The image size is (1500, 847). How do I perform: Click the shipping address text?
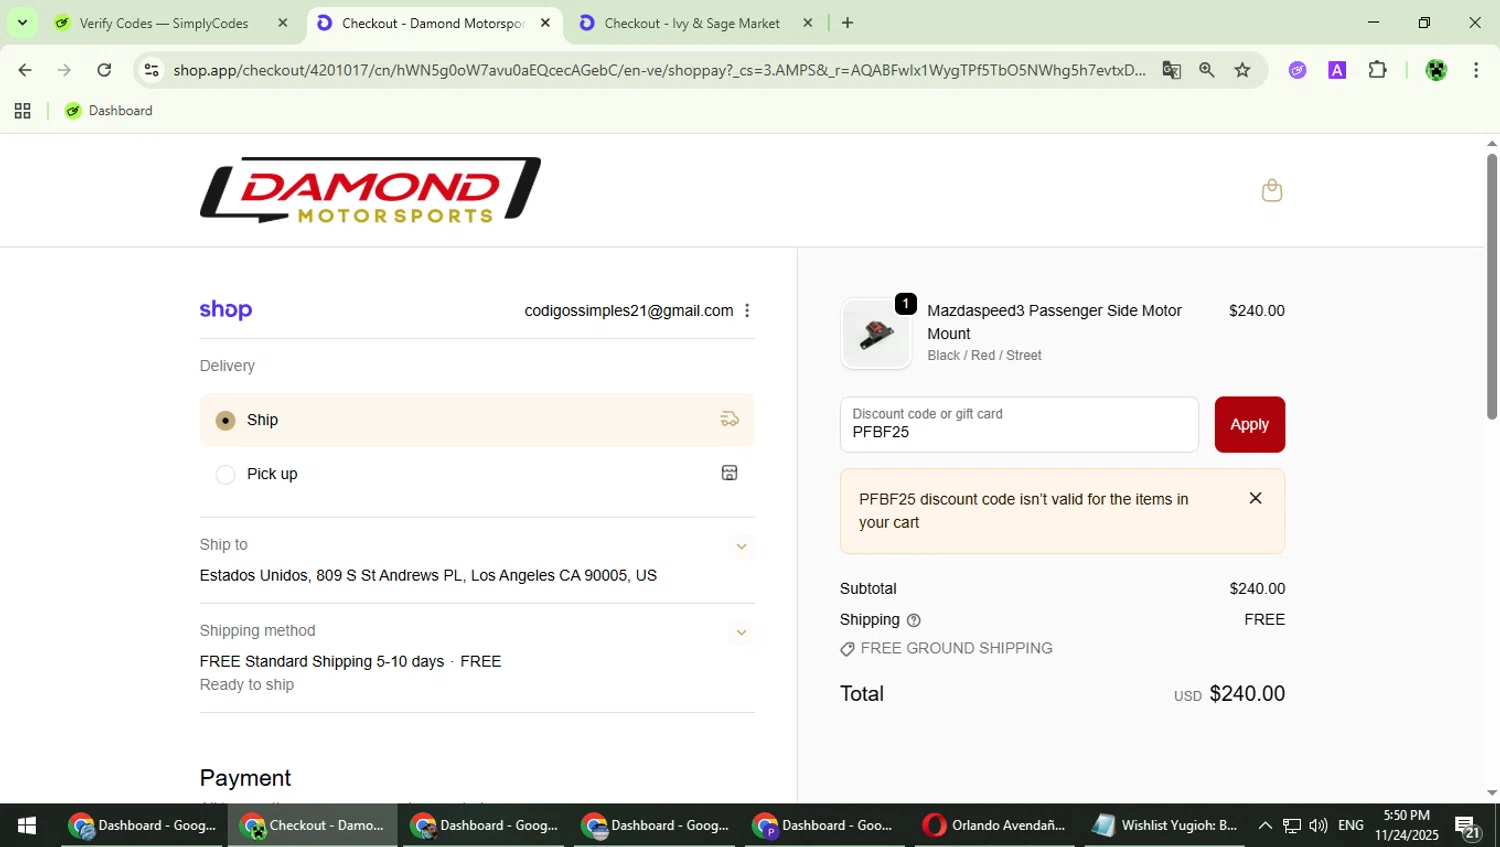point(428,576)
